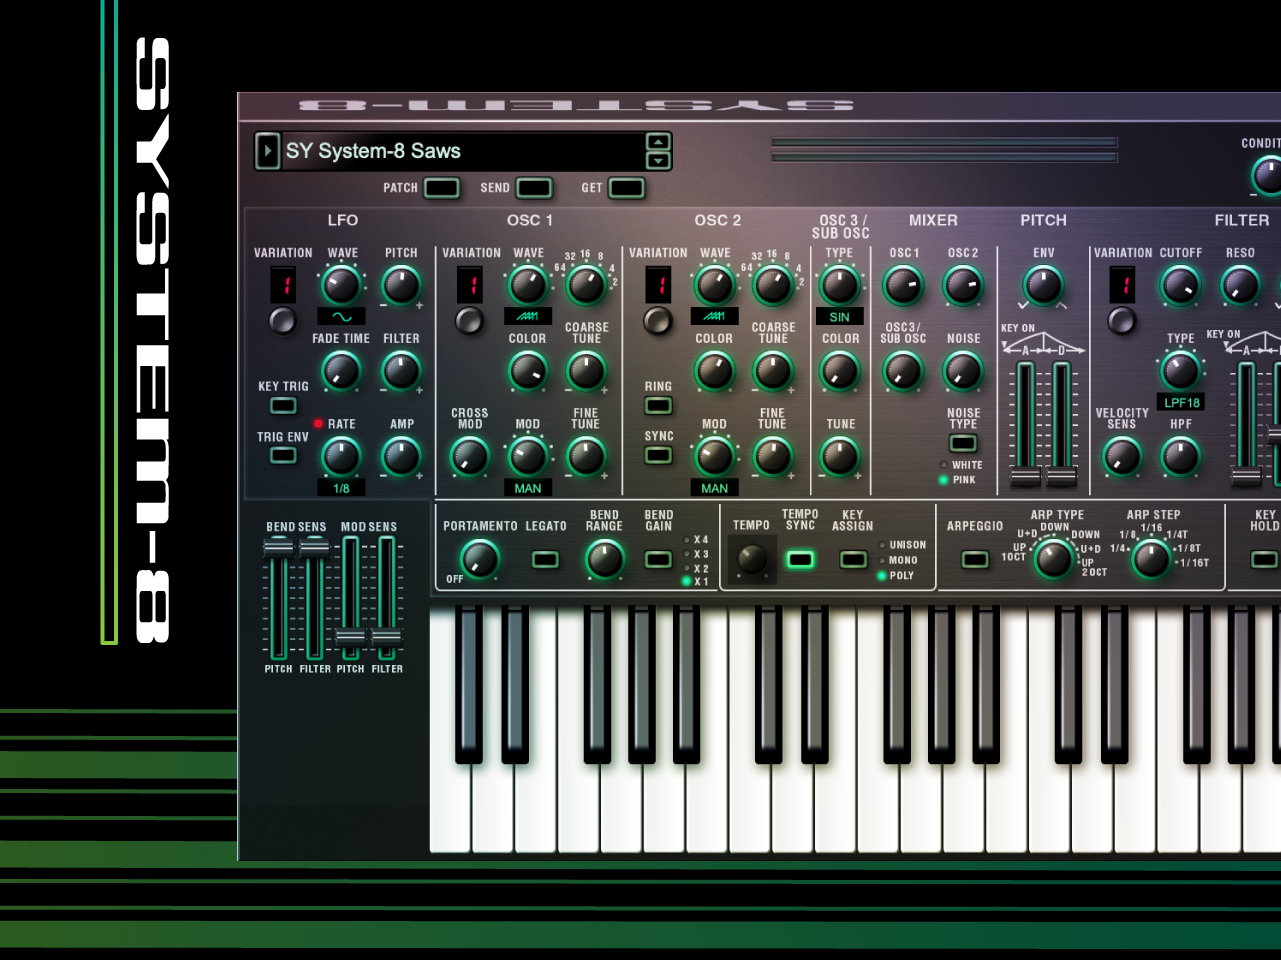Click the LFO variation button under the red display
1281x960 pixels.
283,320
